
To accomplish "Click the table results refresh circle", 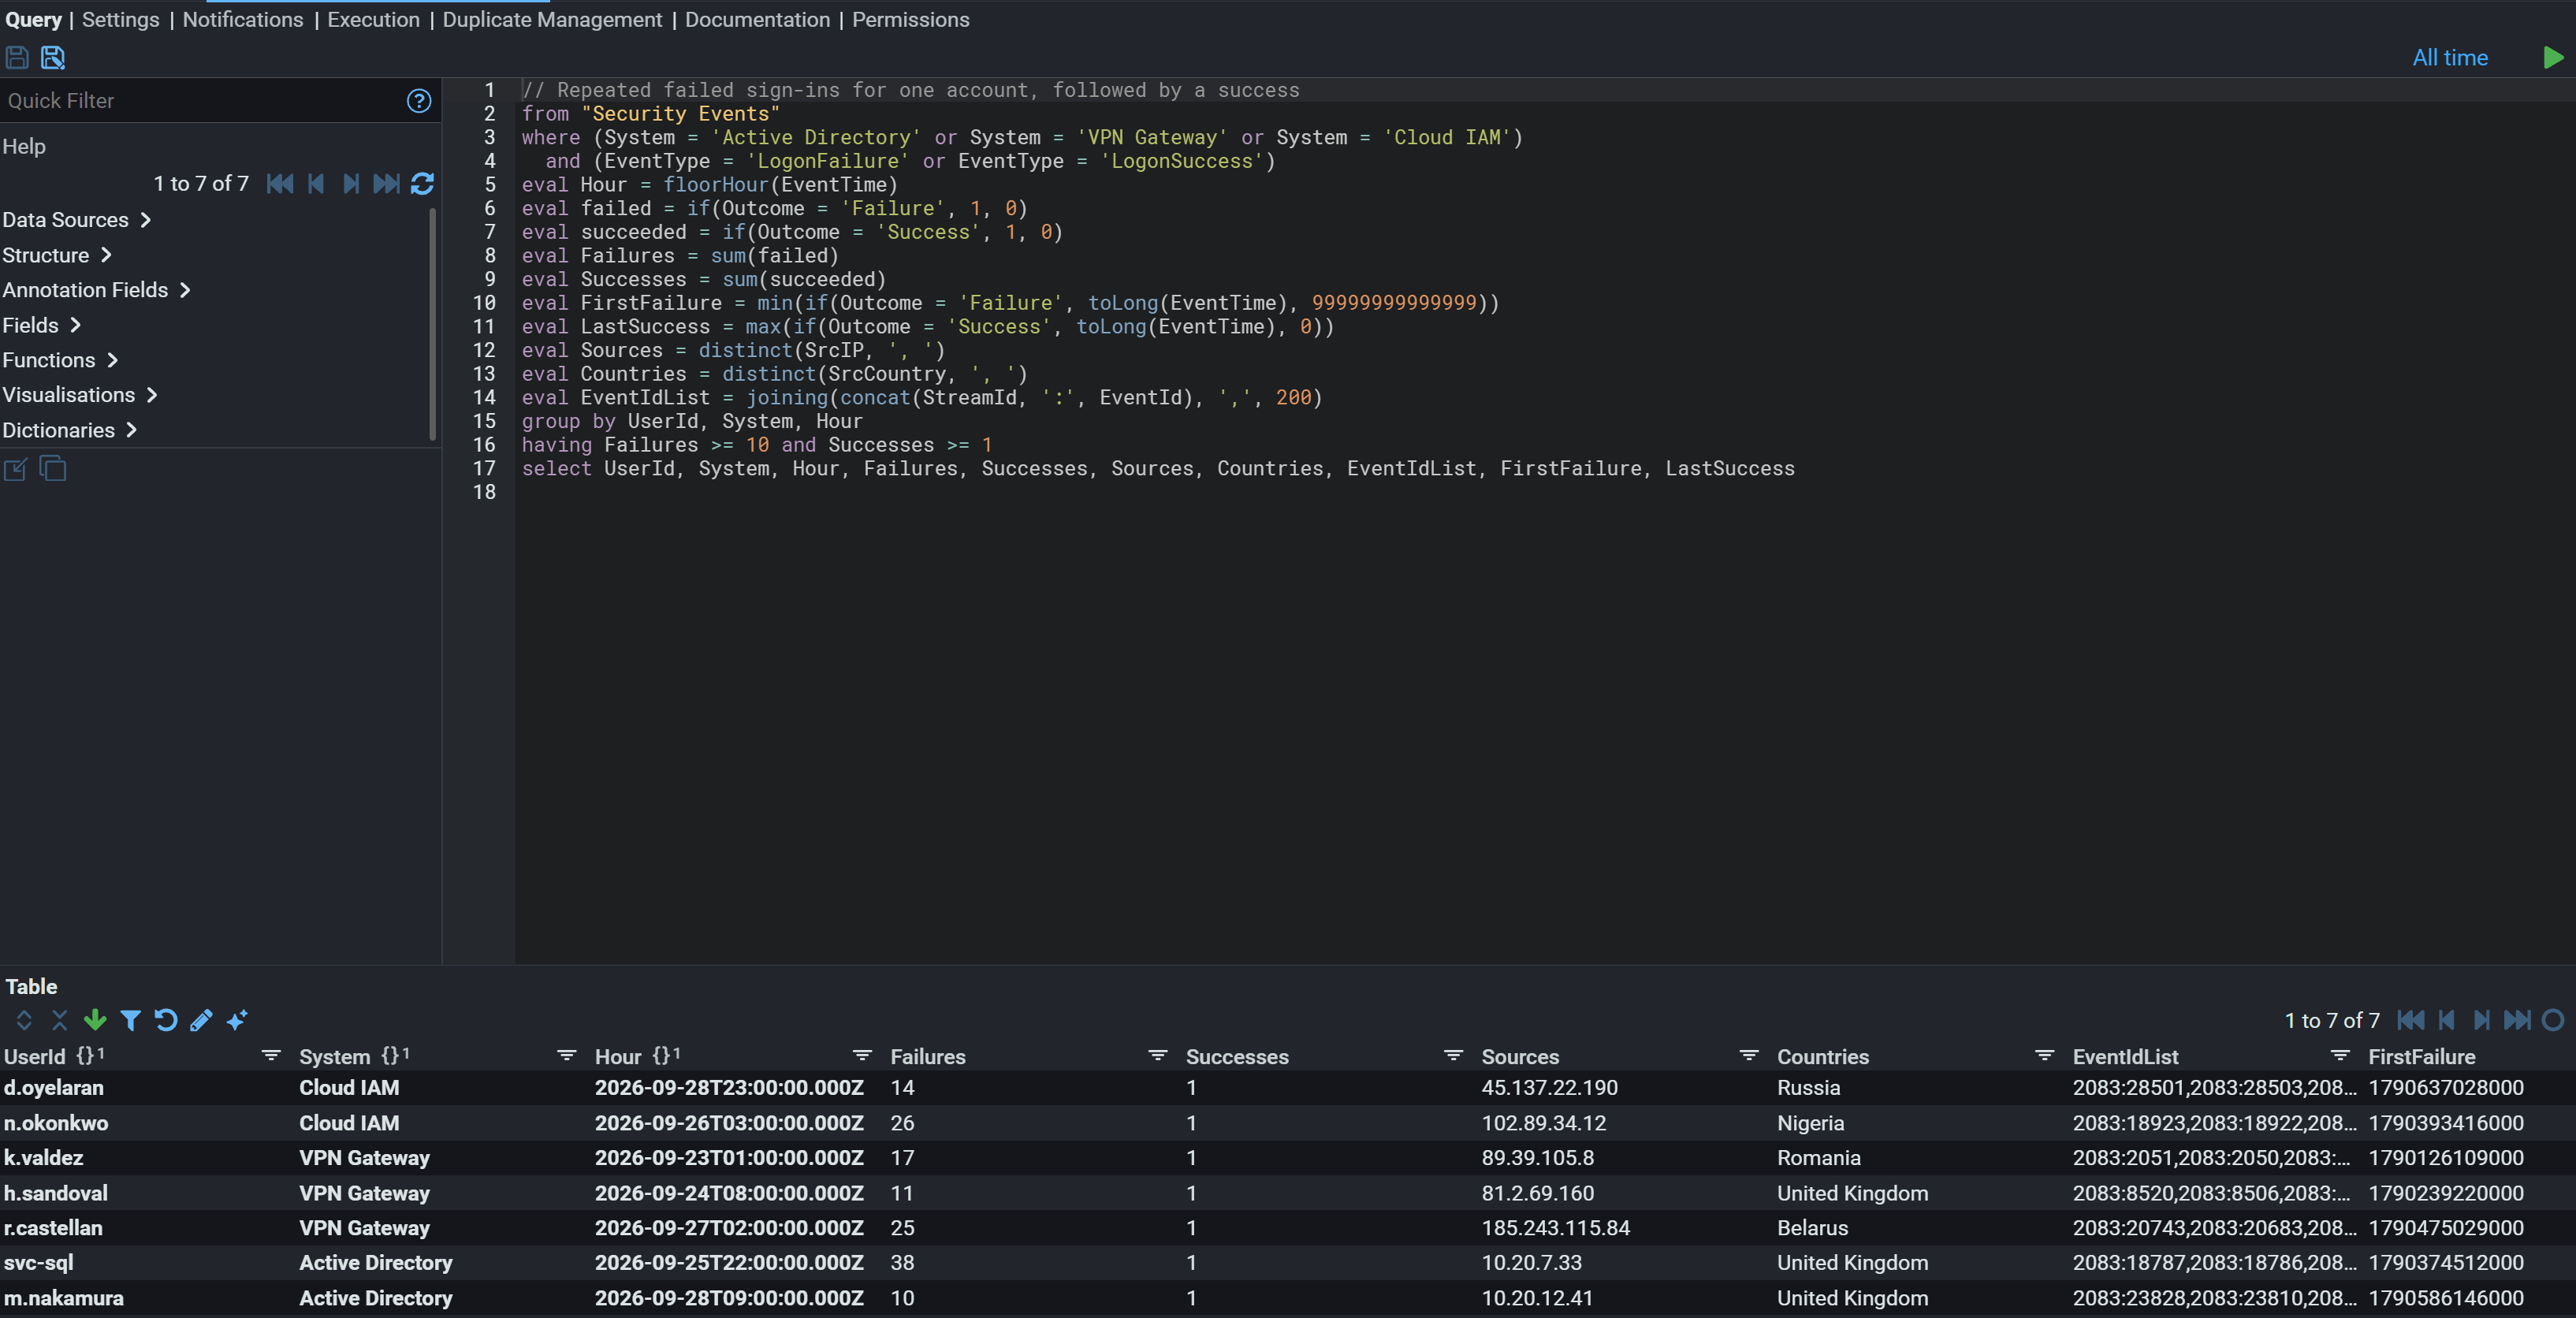I will (x=2553, y=1020).
